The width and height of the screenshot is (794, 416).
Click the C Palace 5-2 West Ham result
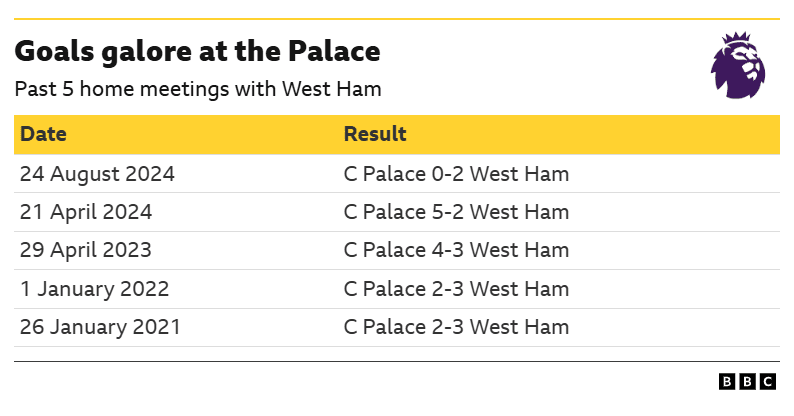tap(456, 212)
